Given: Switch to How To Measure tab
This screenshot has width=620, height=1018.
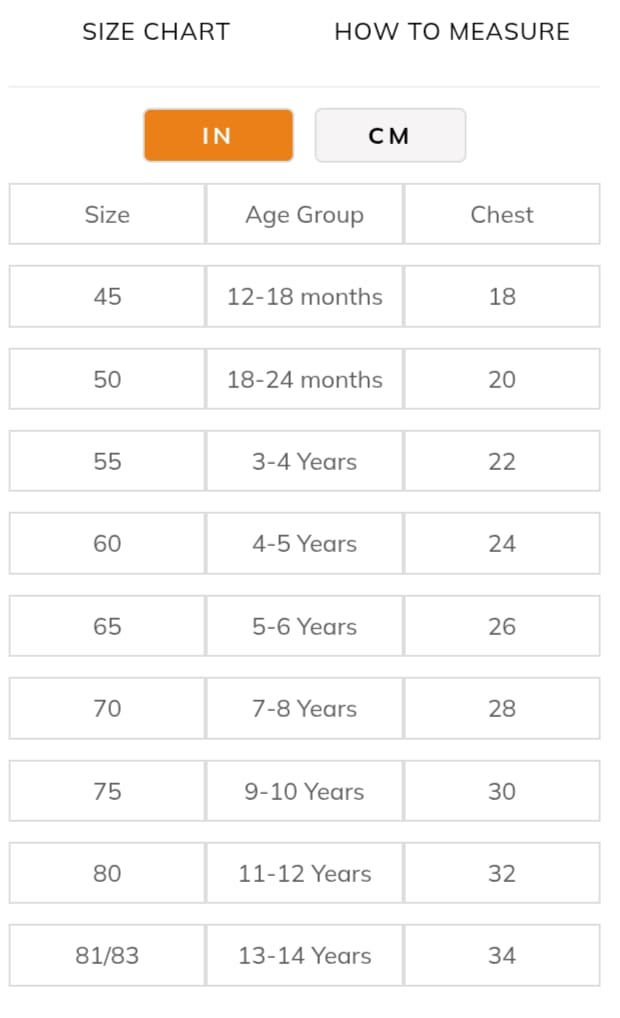Looking at the screenshot, I should [x=451, y=32].
